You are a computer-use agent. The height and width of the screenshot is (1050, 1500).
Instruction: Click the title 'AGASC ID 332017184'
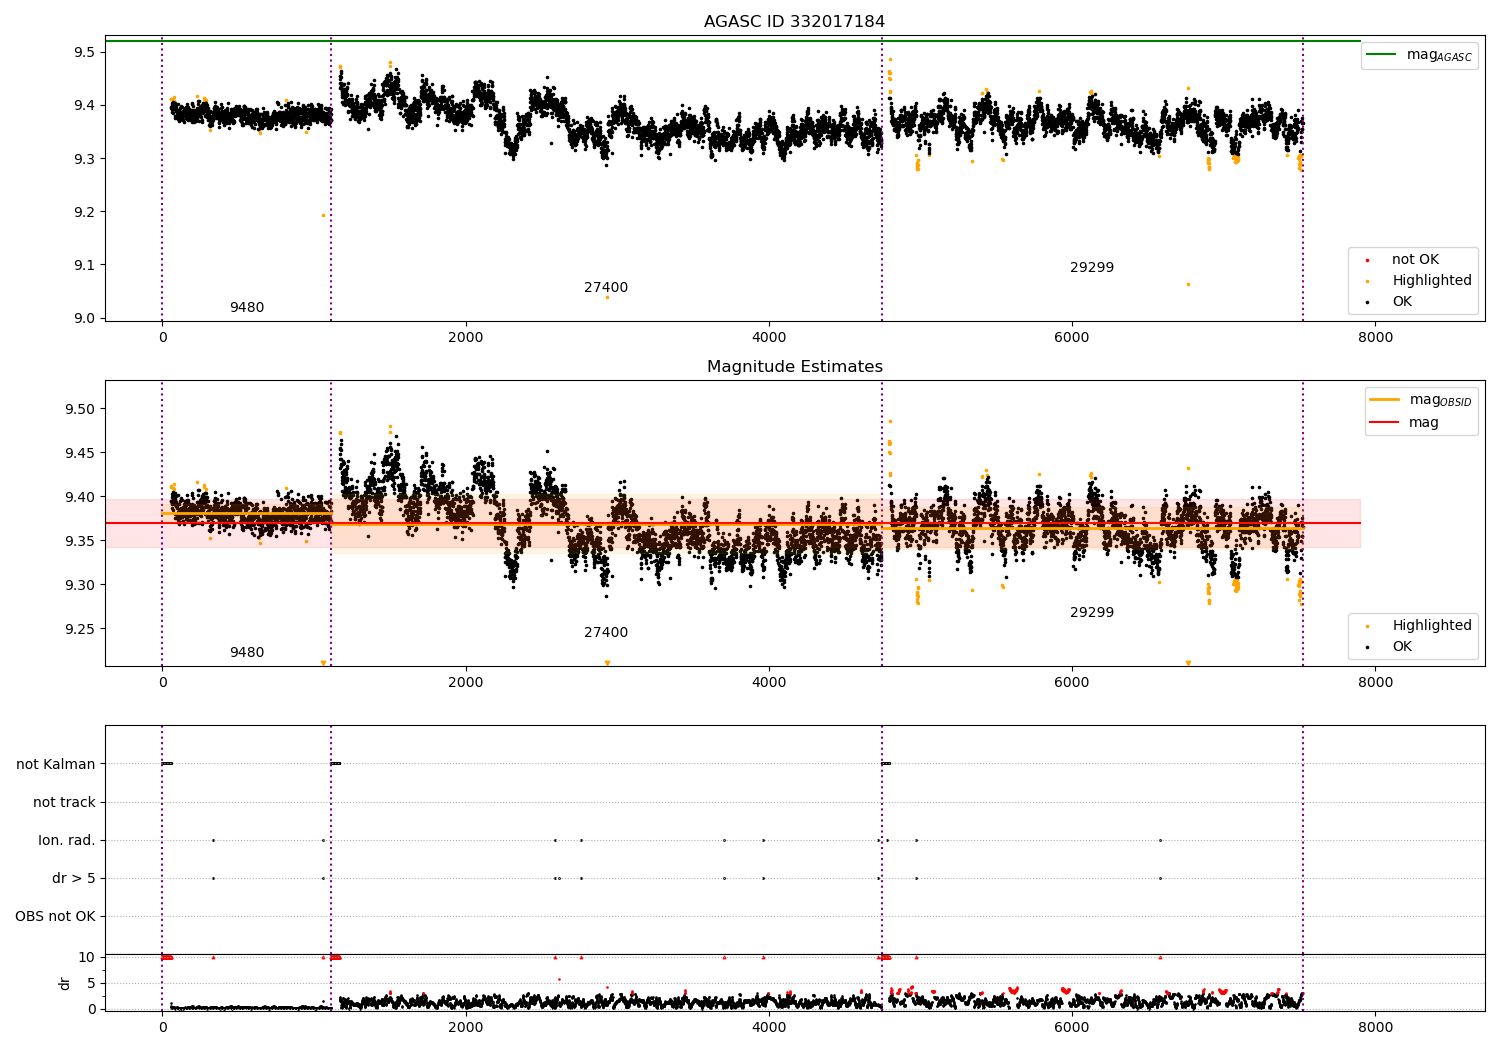[x=794, y=22]
